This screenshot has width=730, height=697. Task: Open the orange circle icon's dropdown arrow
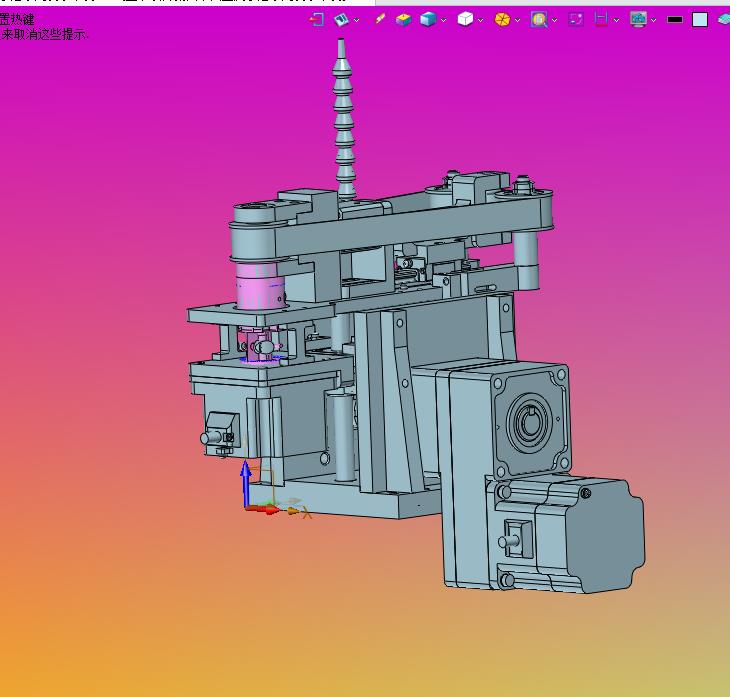click(x=517, y=20)
